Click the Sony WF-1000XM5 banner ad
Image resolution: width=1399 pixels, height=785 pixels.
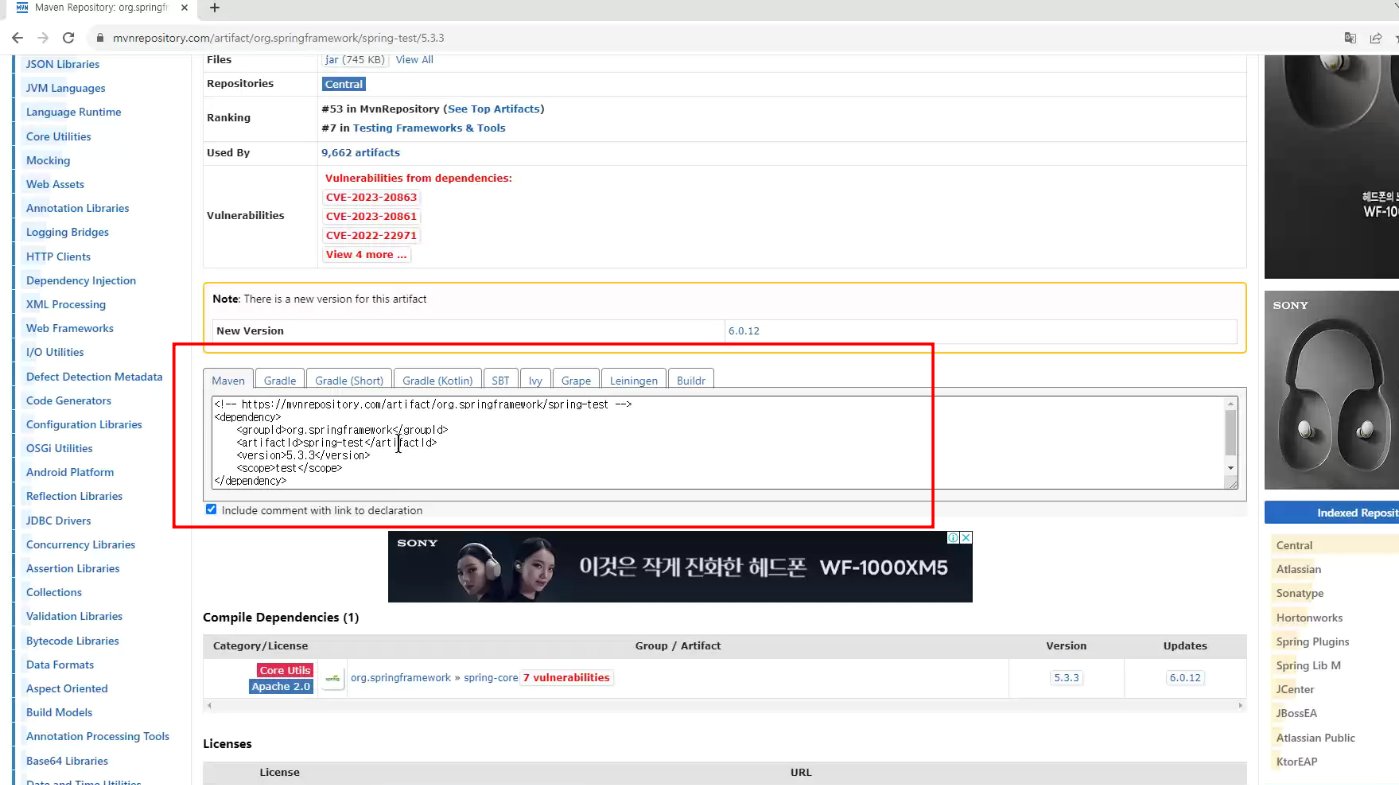click(680, 567)
